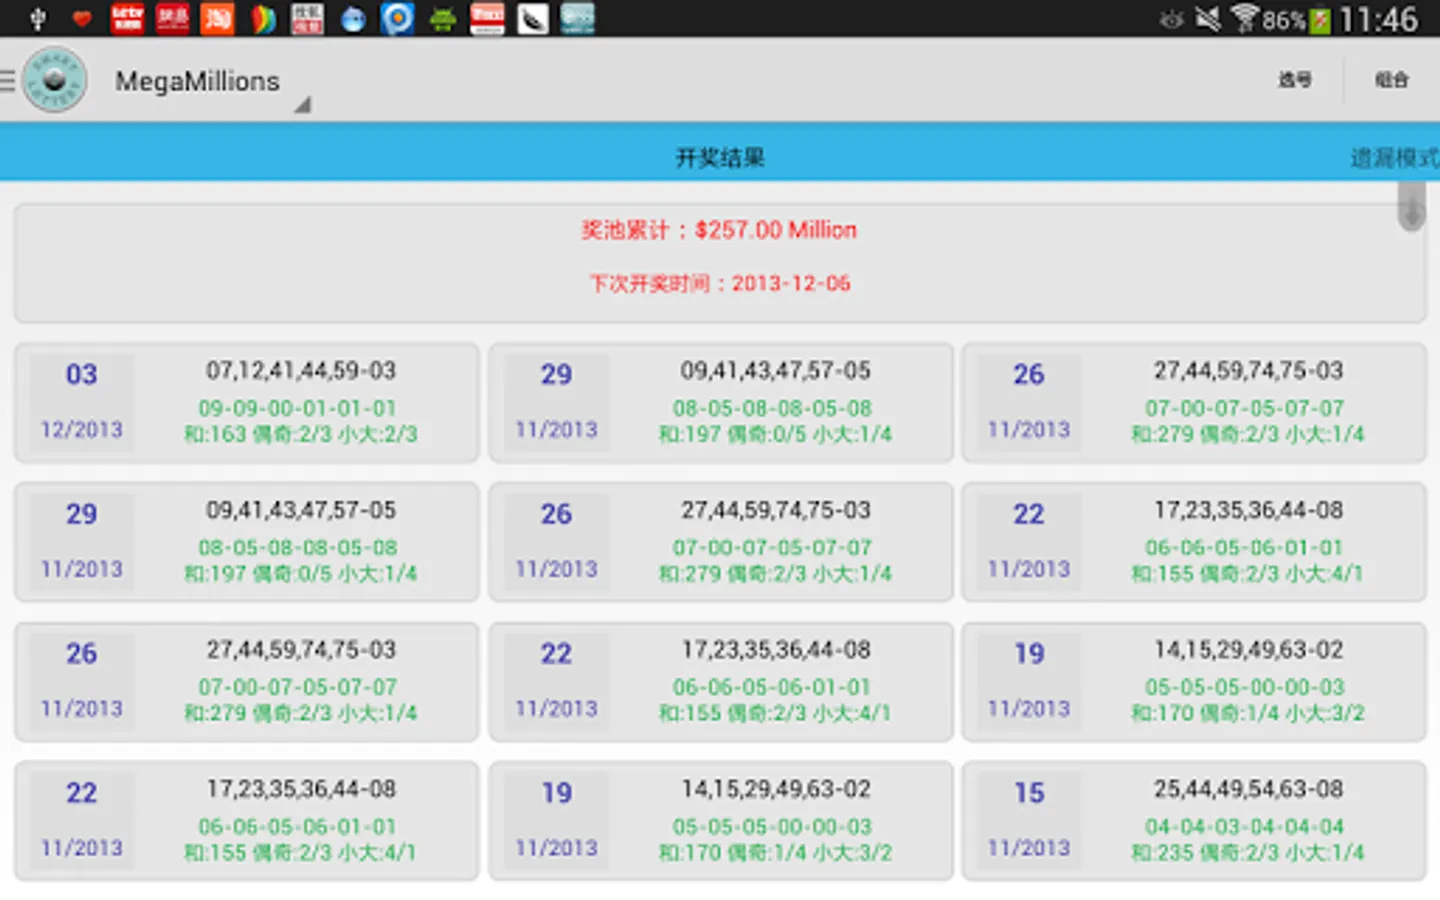Tap the 11:46 status bar clock
The image size is (1440, 900).
[x=1378, y=19]
